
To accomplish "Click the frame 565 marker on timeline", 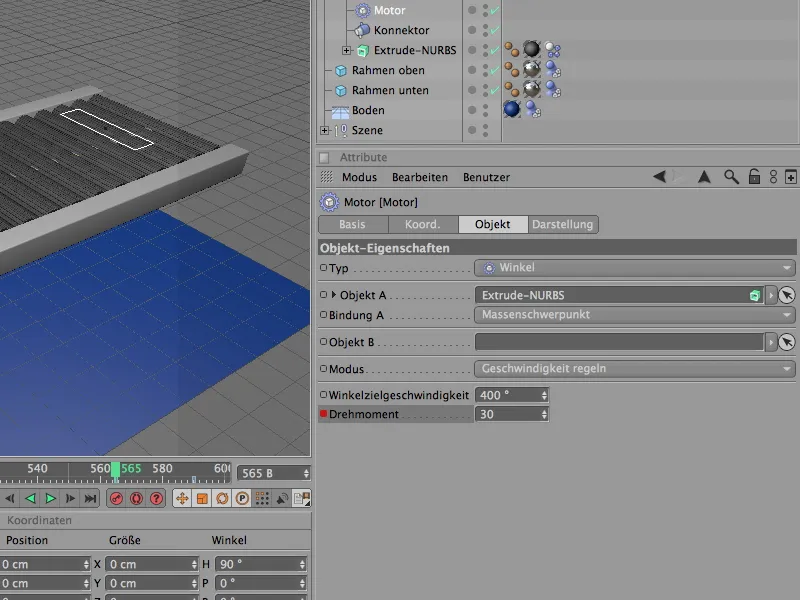I will [116, 470].
